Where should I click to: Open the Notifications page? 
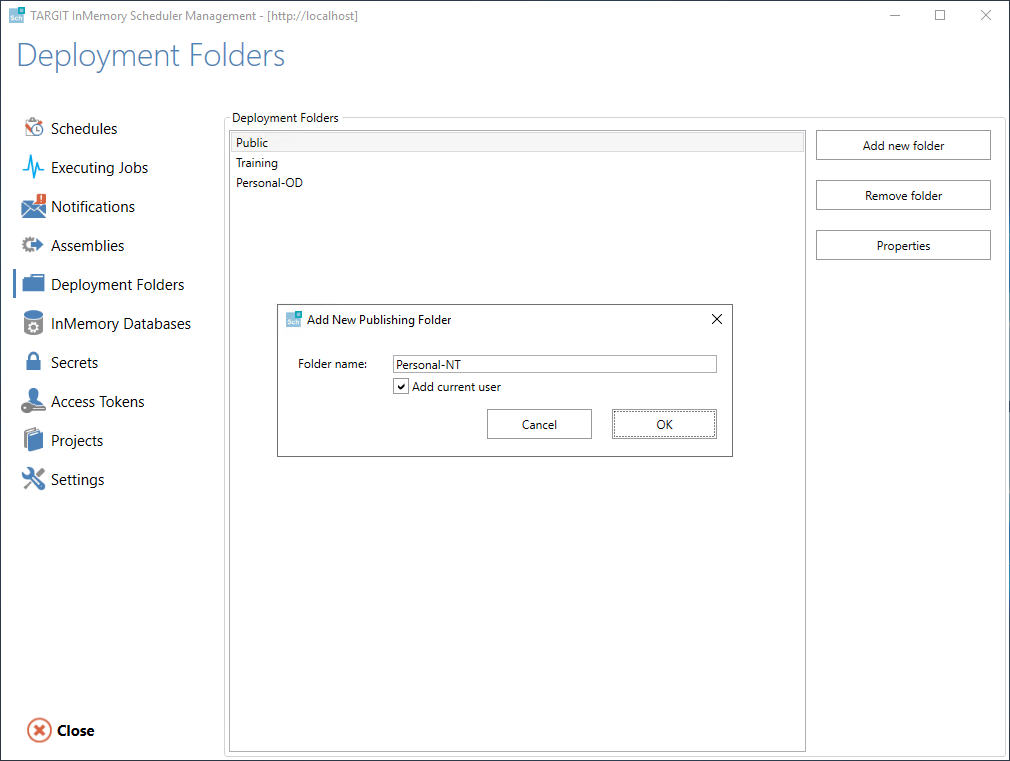coord(93,207)
